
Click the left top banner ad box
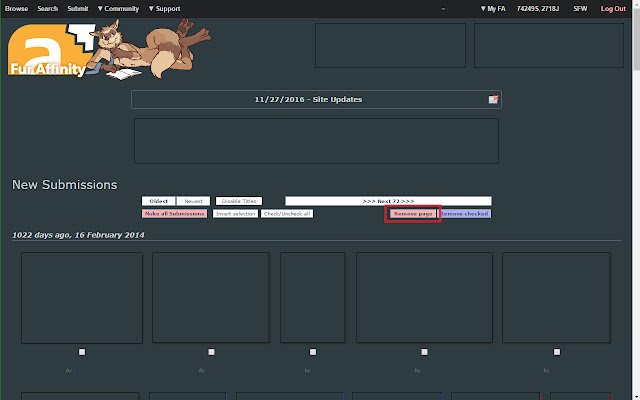[x=390, y=45]
